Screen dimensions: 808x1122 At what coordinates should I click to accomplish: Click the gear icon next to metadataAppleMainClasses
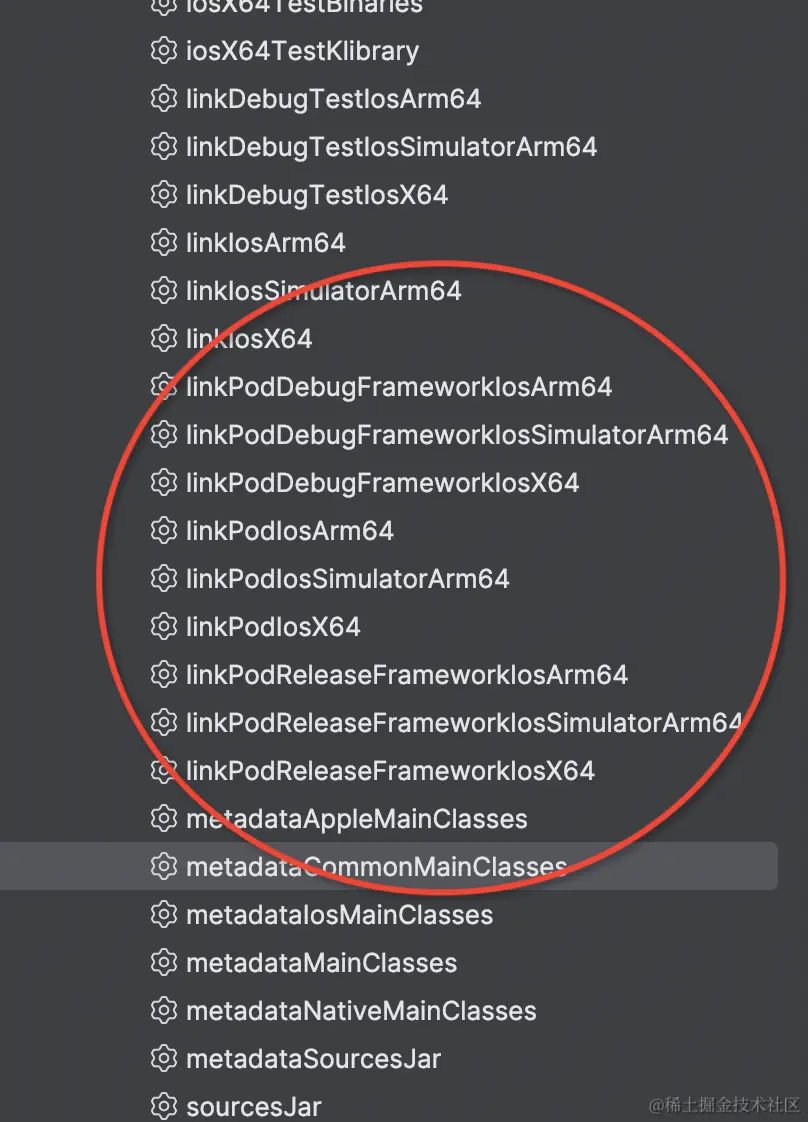(163, 818)
